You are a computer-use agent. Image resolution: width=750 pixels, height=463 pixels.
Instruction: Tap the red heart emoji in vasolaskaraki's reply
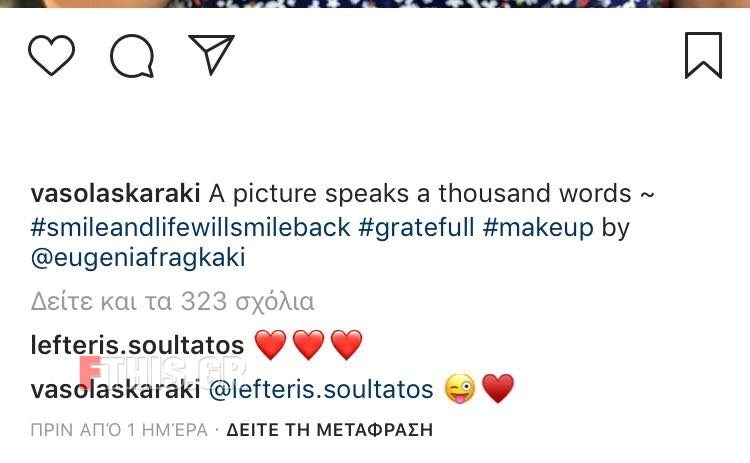point(498,389)
